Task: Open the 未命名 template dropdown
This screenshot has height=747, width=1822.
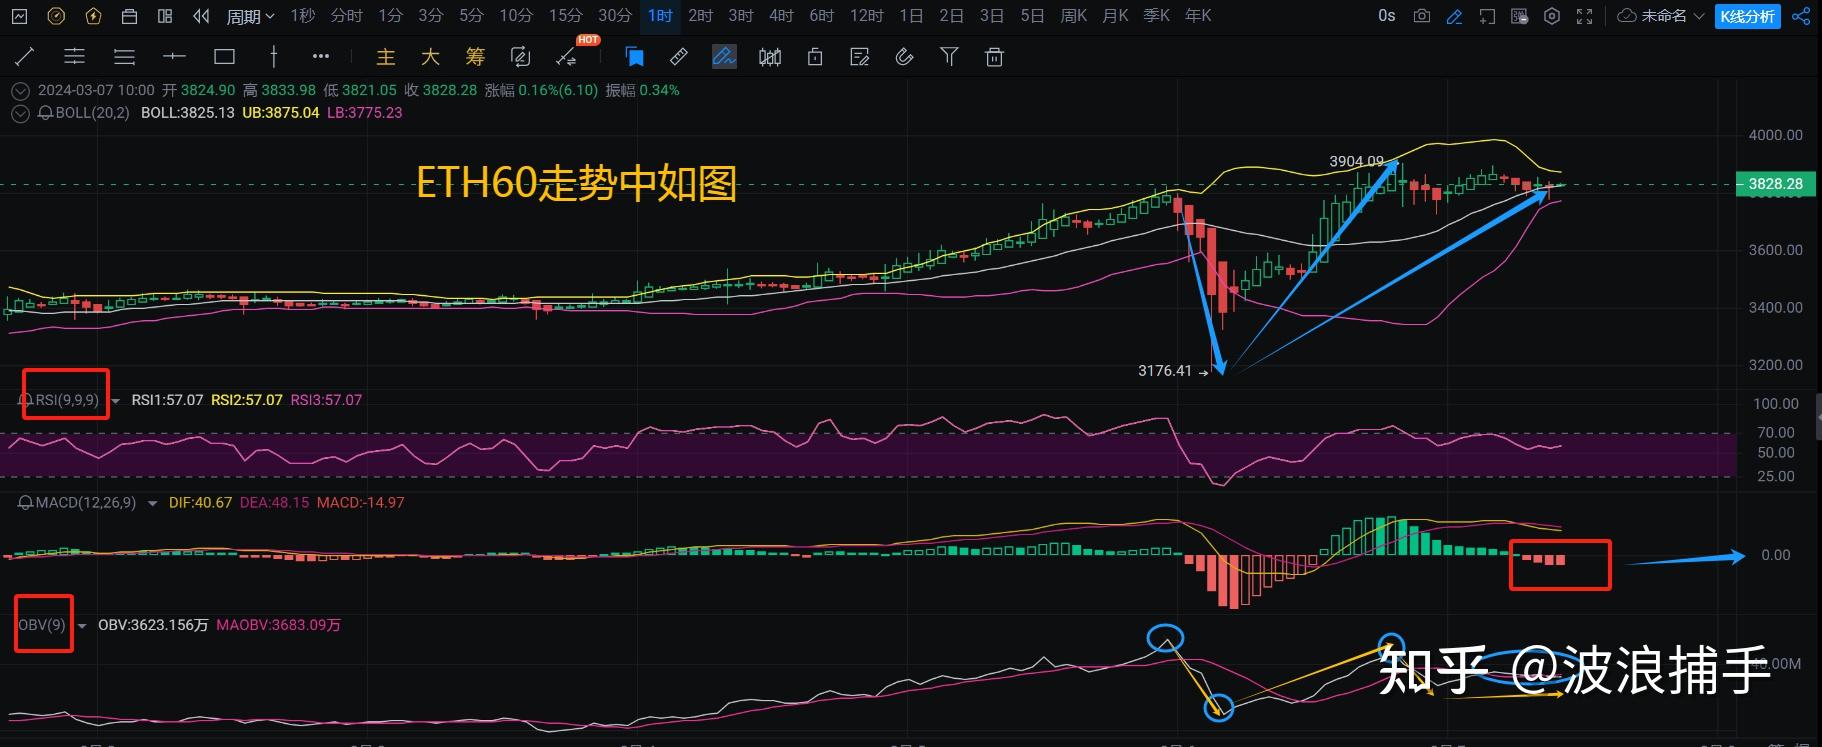Action: click(x=1660, y=16)
